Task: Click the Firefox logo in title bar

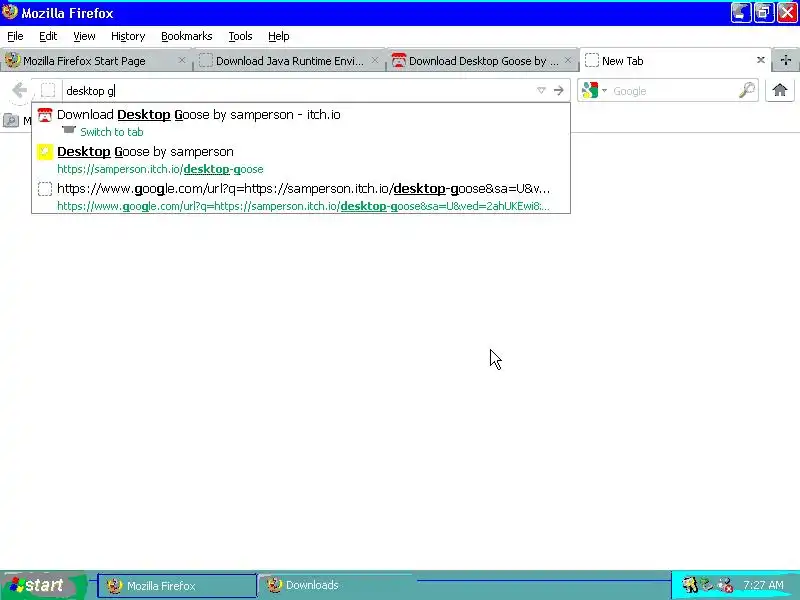Action: (10, 12)
